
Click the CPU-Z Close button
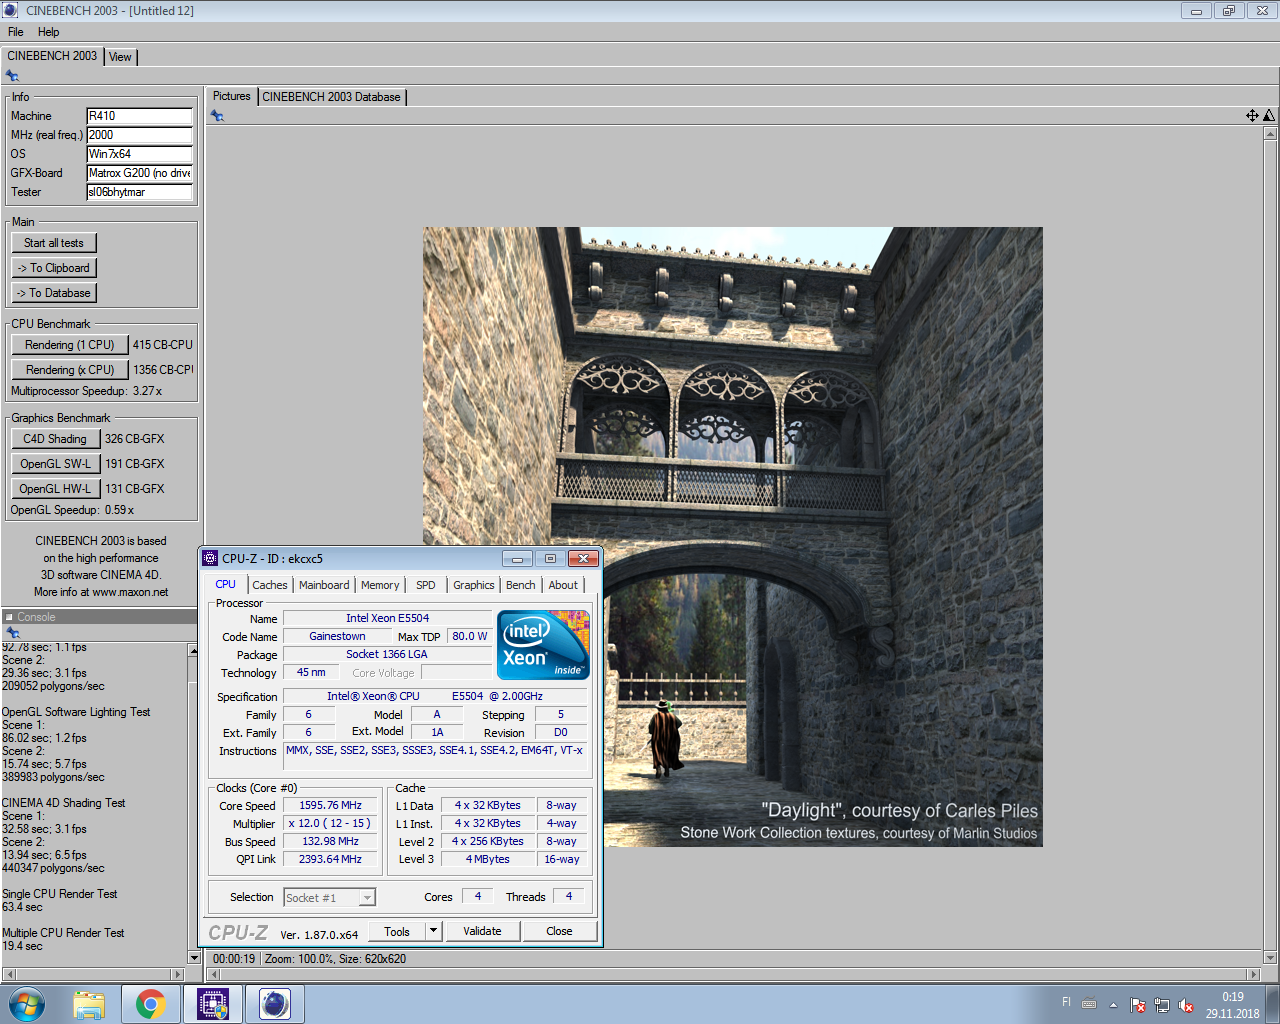point(559,931)
